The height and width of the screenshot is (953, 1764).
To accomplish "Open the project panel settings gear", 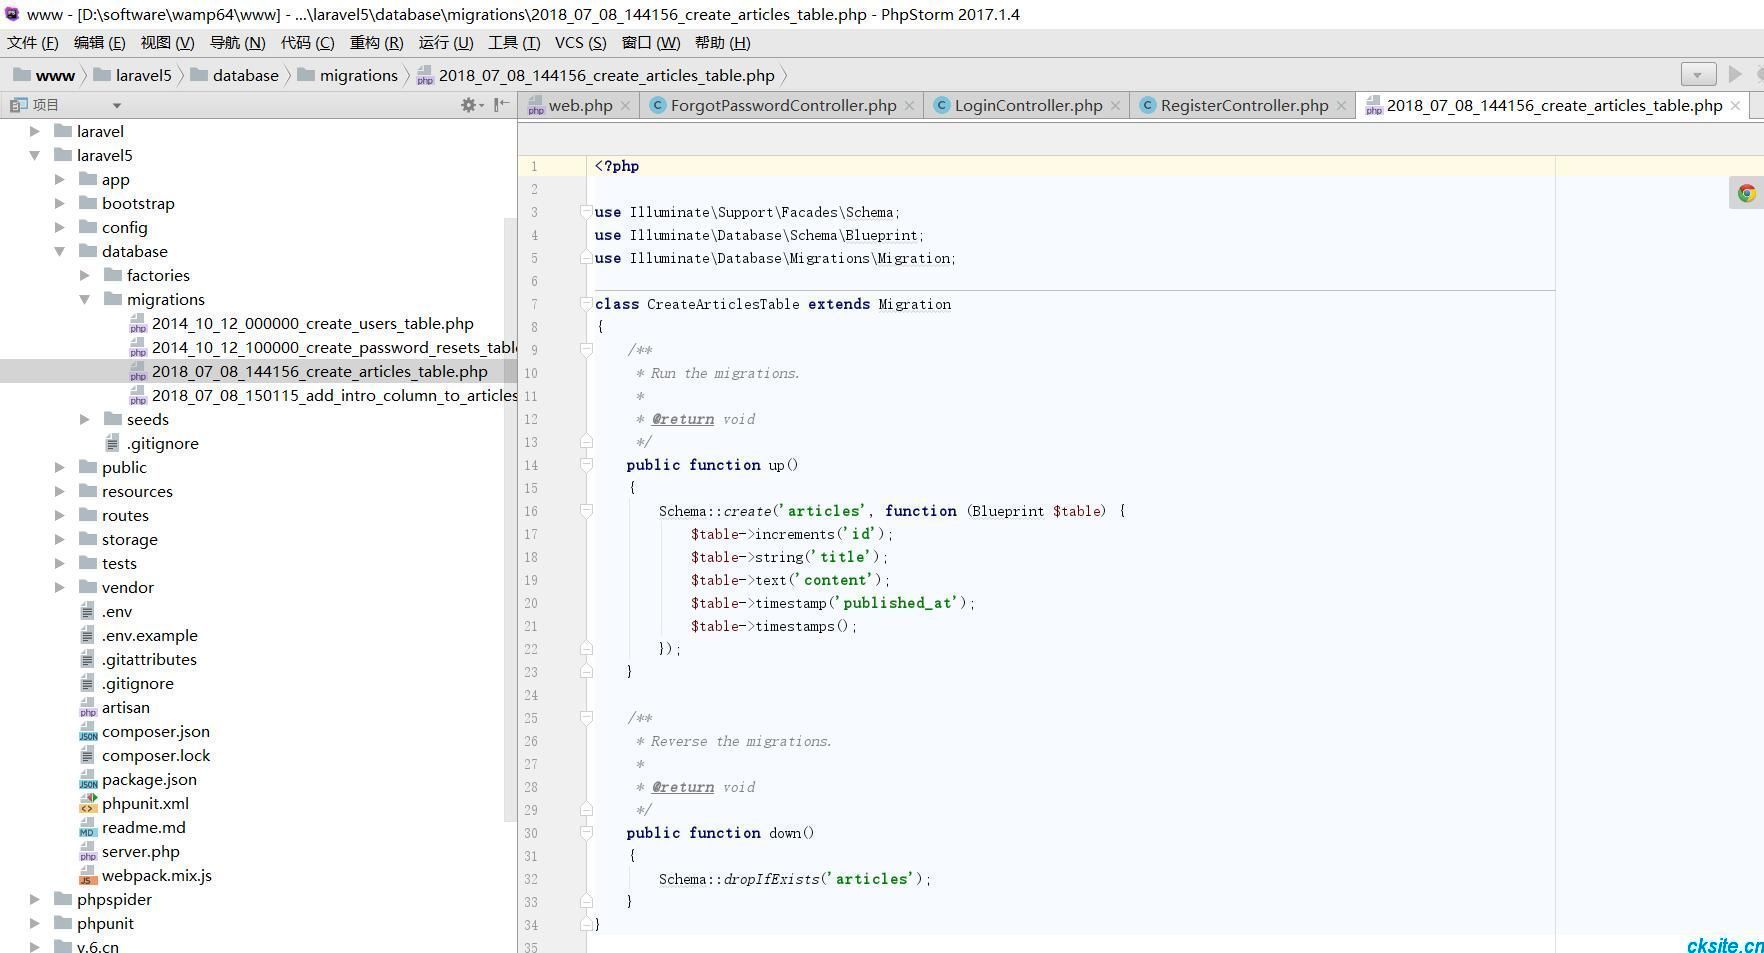I will 467,104.
